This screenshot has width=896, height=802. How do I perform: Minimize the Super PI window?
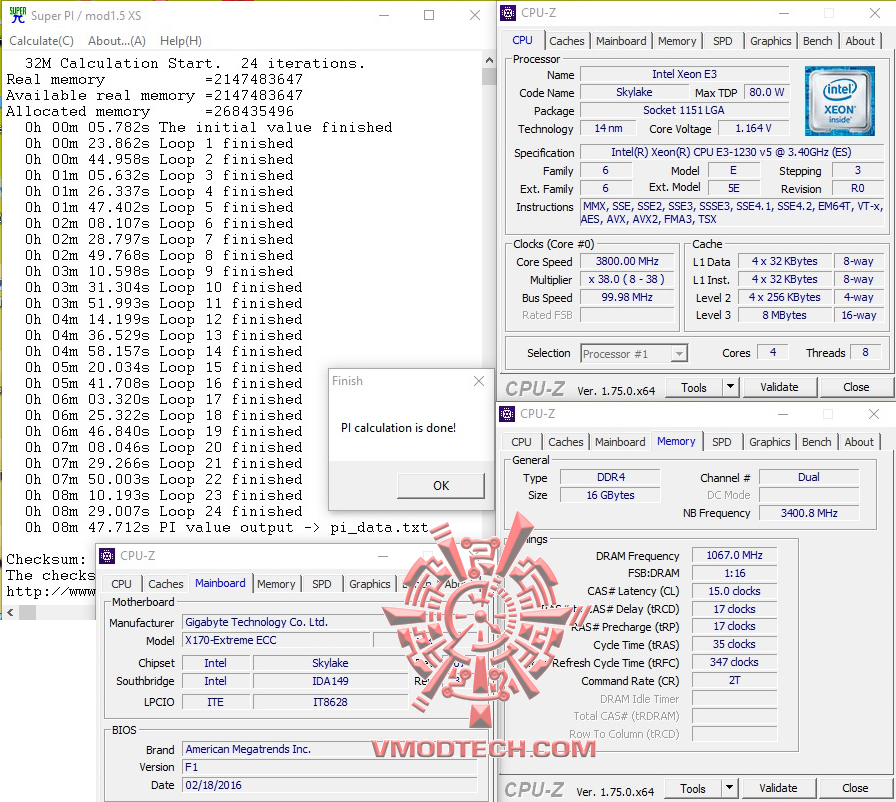pos(384,15)
